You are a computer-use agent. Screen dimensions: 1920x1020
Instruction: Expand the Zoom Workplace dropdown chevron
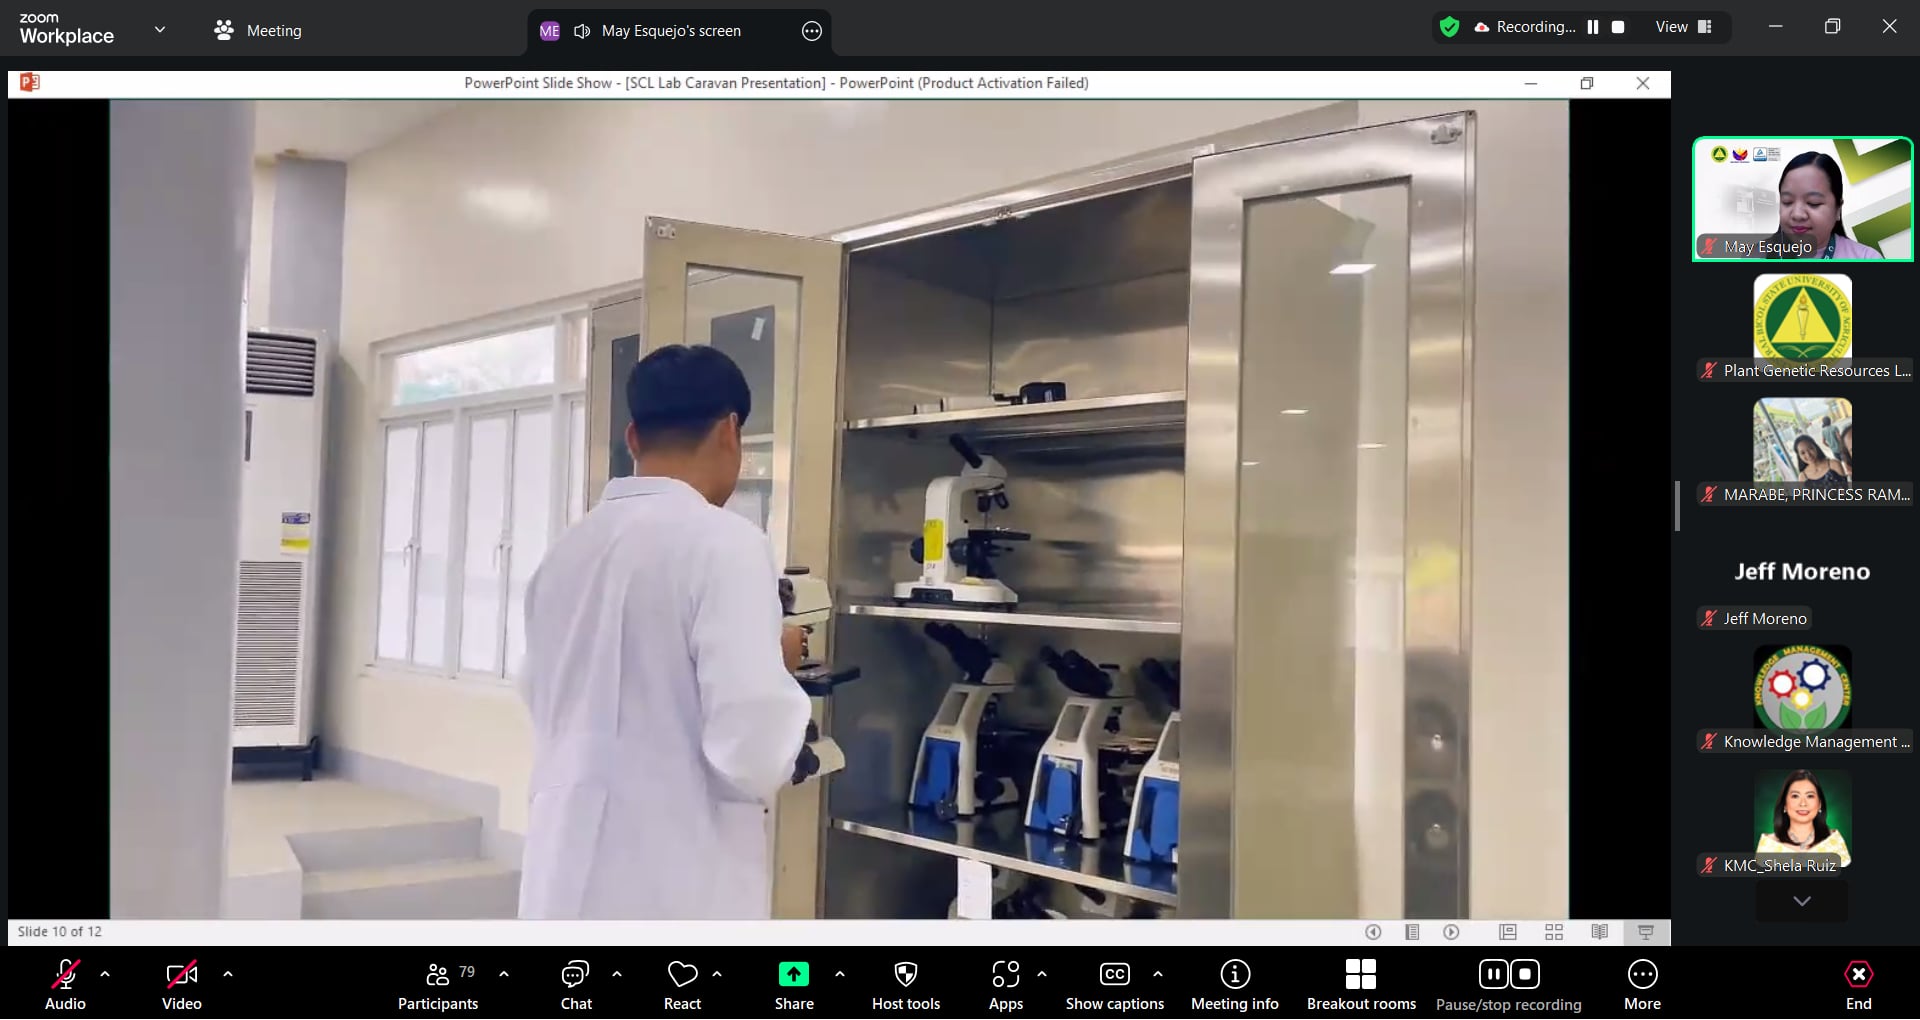click(159, 30)
